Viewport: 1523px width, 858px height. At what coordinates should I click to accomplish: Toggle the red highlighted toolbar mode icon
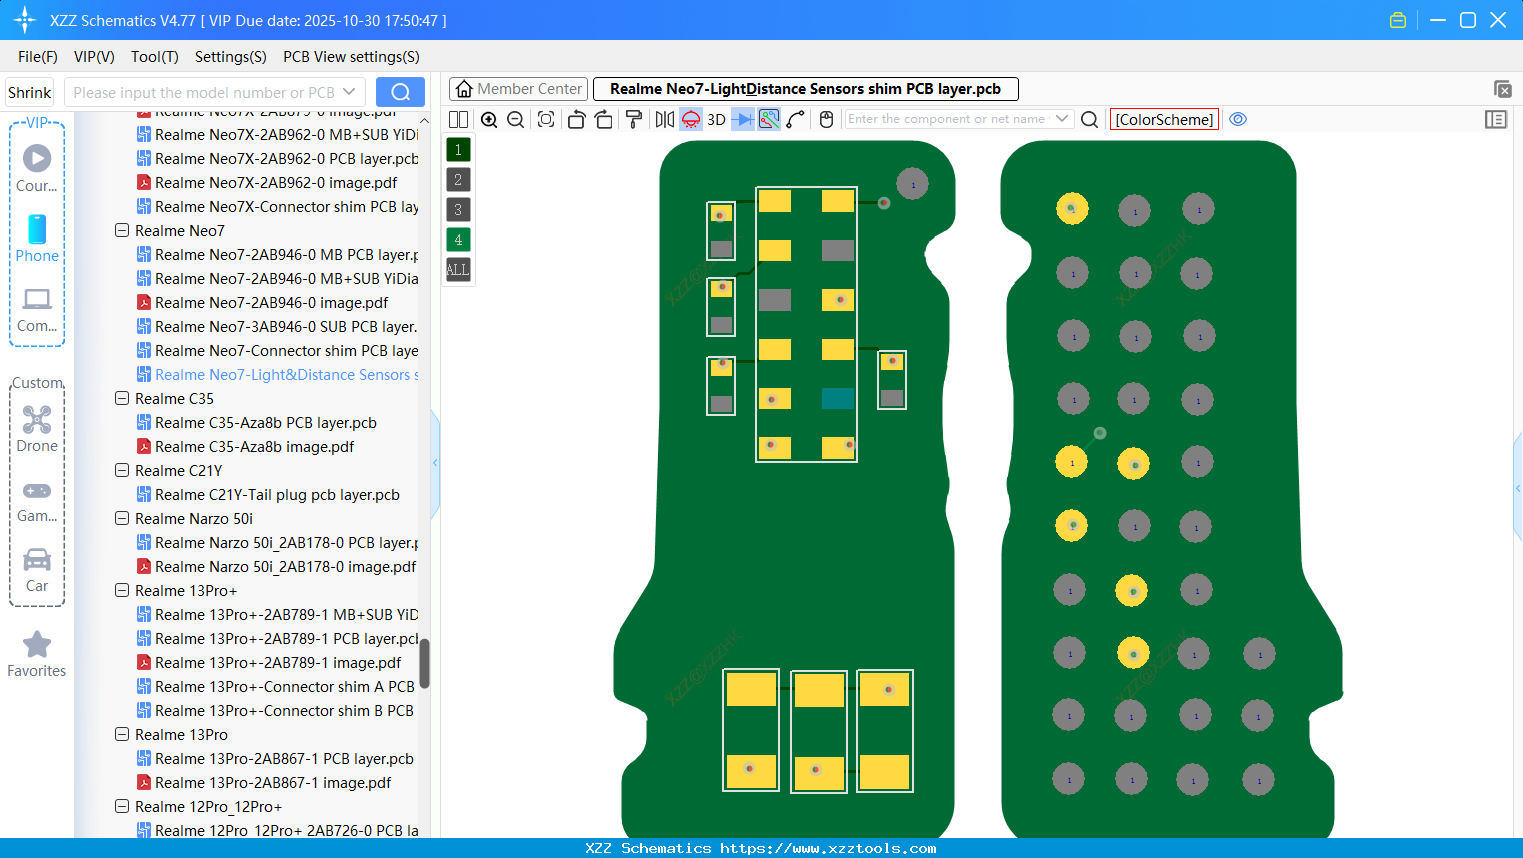coord(691,120)
